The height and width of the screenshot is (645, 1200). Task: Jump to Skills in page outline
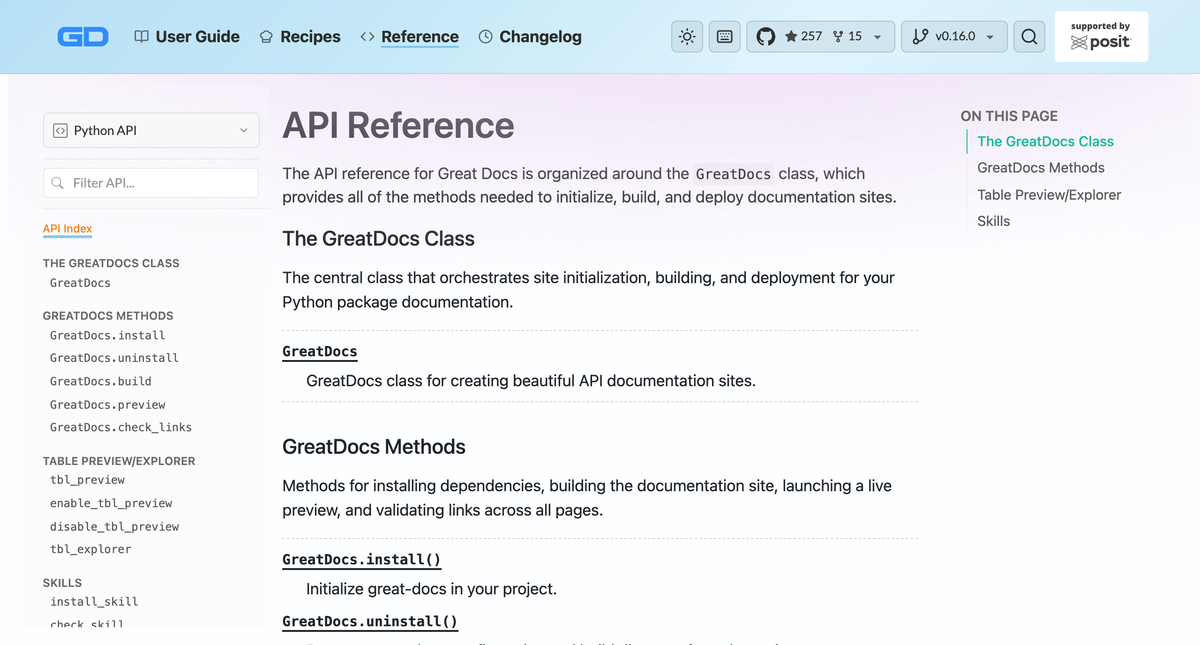(x=994, y=221)
